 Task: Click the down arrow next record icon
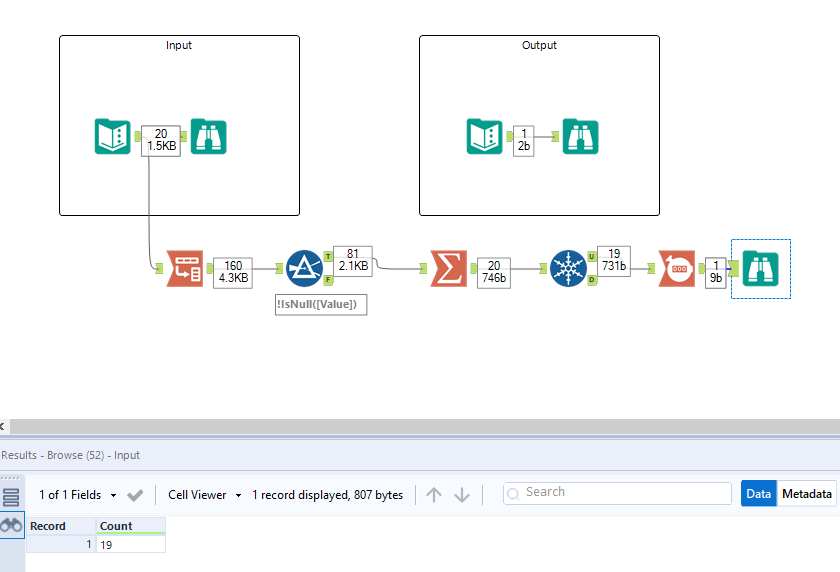(x=462, y=495)
